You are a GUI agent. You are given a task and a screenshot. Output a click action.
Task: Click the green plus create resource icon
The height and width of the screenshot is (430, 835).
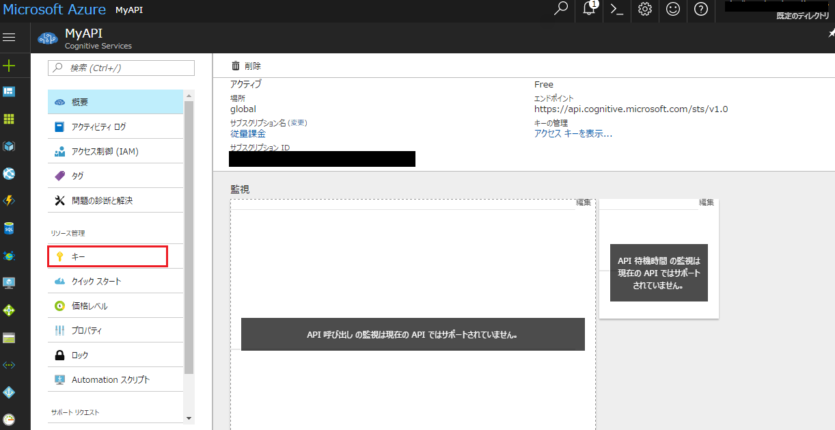tap(9, 65)
